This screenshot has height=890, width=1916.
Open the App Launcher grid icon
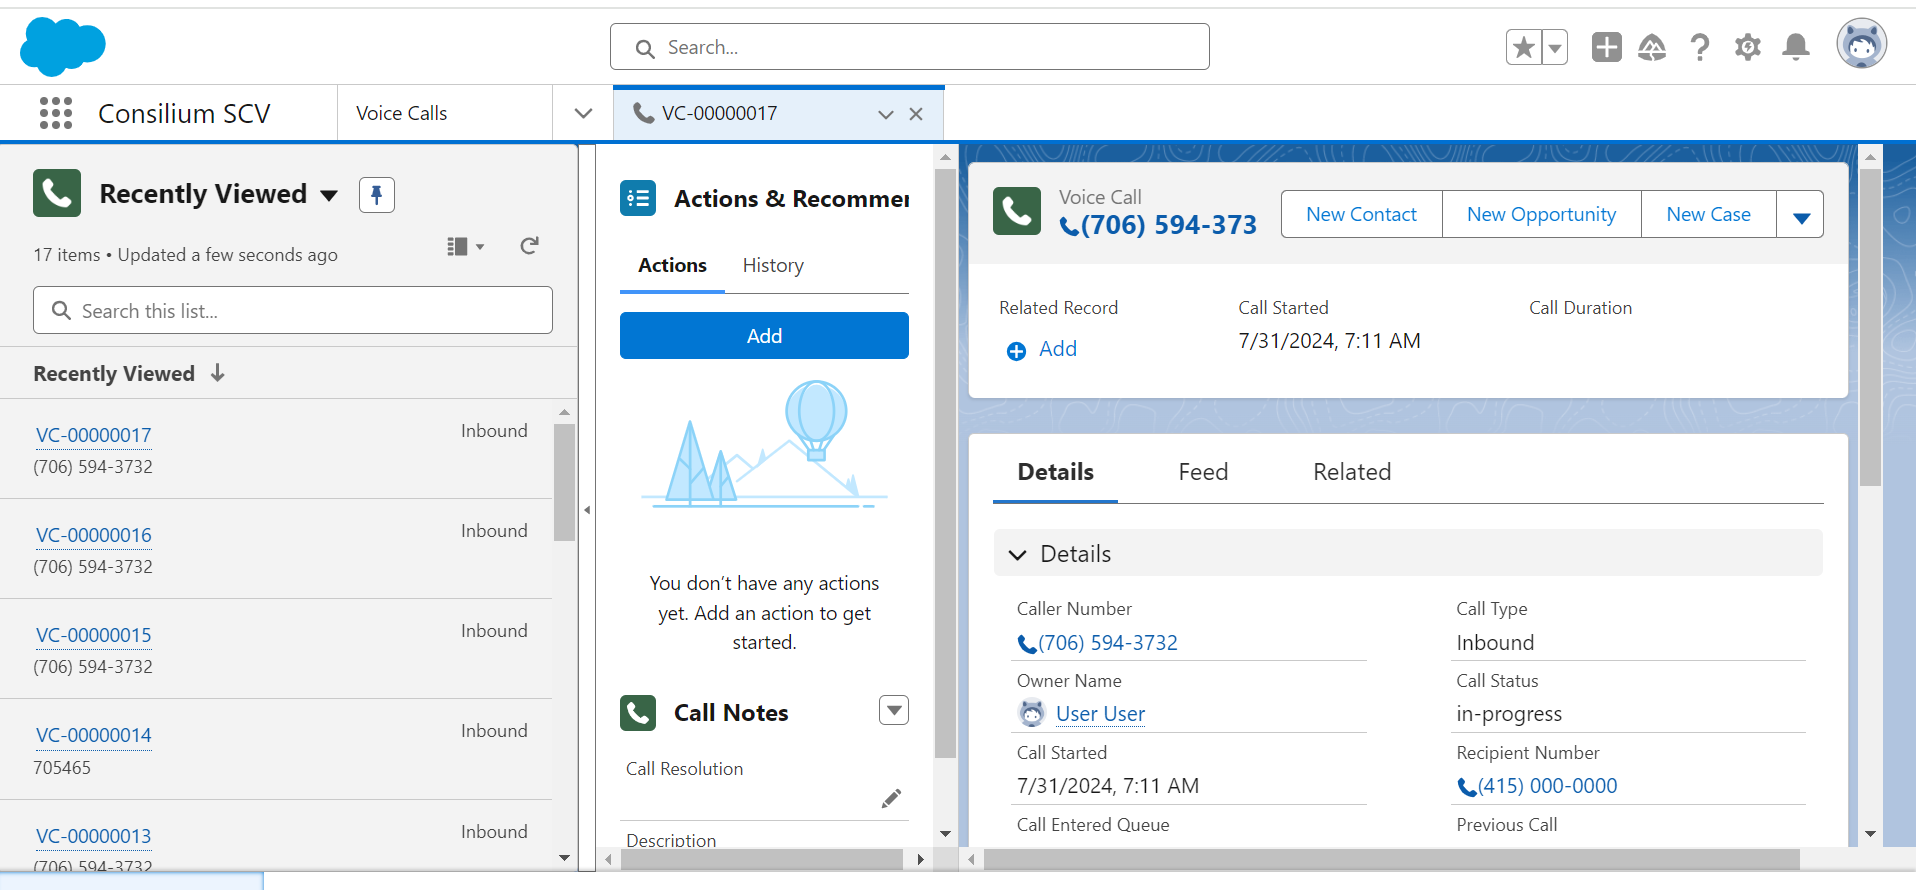click(56, 113)
